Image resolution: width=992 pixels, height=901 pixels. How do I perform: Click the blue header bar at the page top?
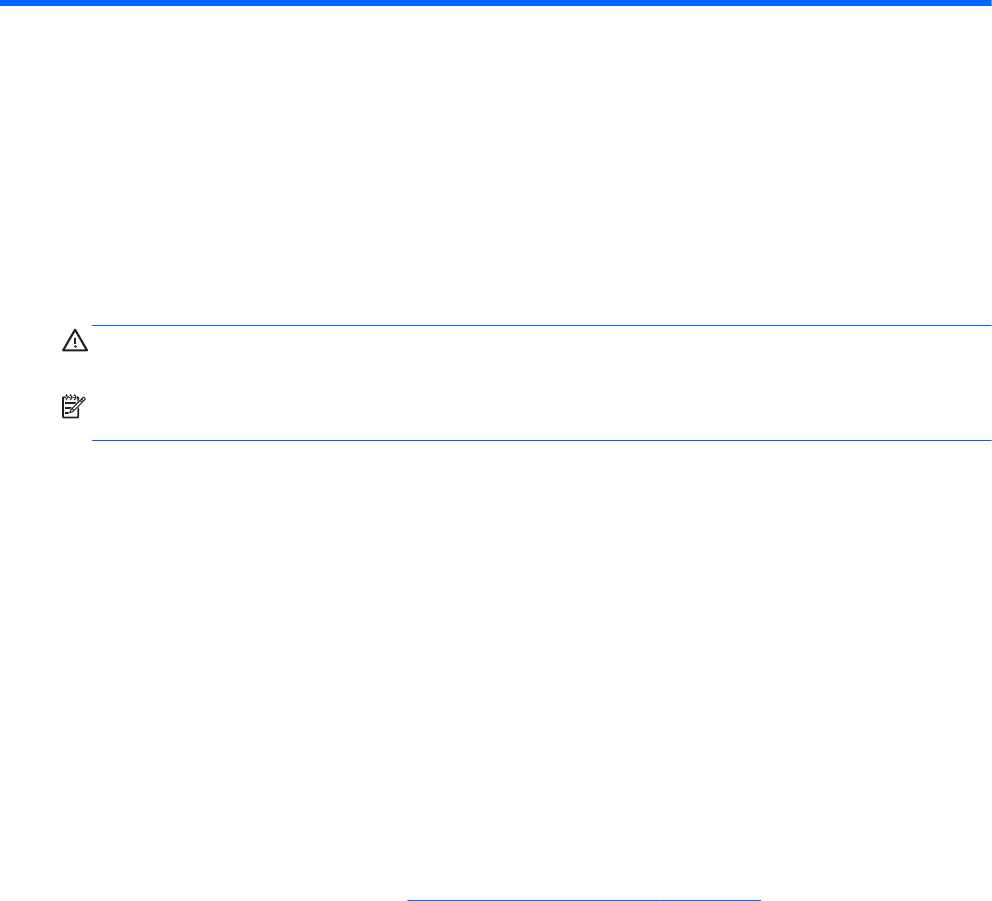pyautogui.click(x=496, y=3)
